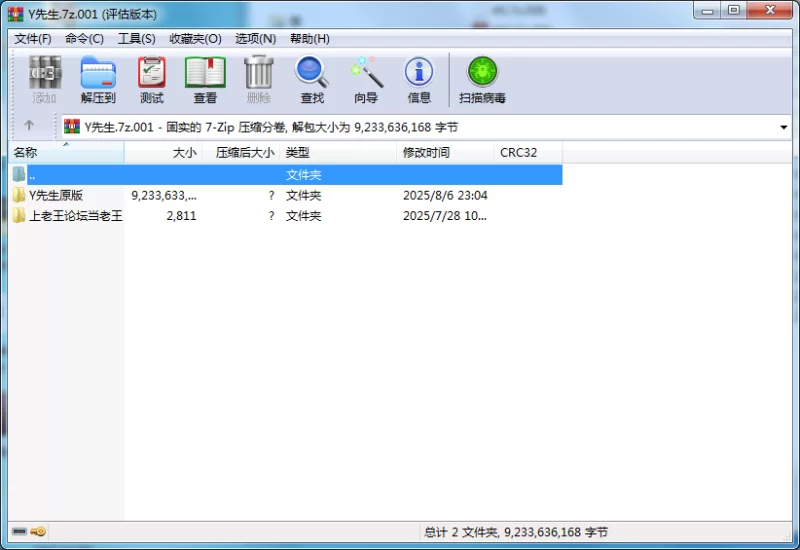
Task: Start Scan Virus (扫描病毒) tool
Action: [482, 79]
